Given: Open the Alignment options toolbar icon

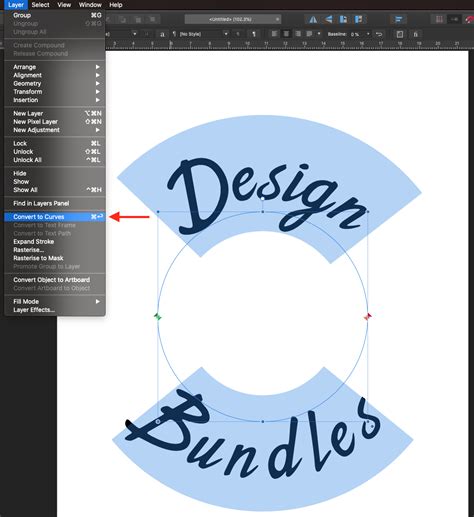Looking at the screenshot, I should 399,19.
